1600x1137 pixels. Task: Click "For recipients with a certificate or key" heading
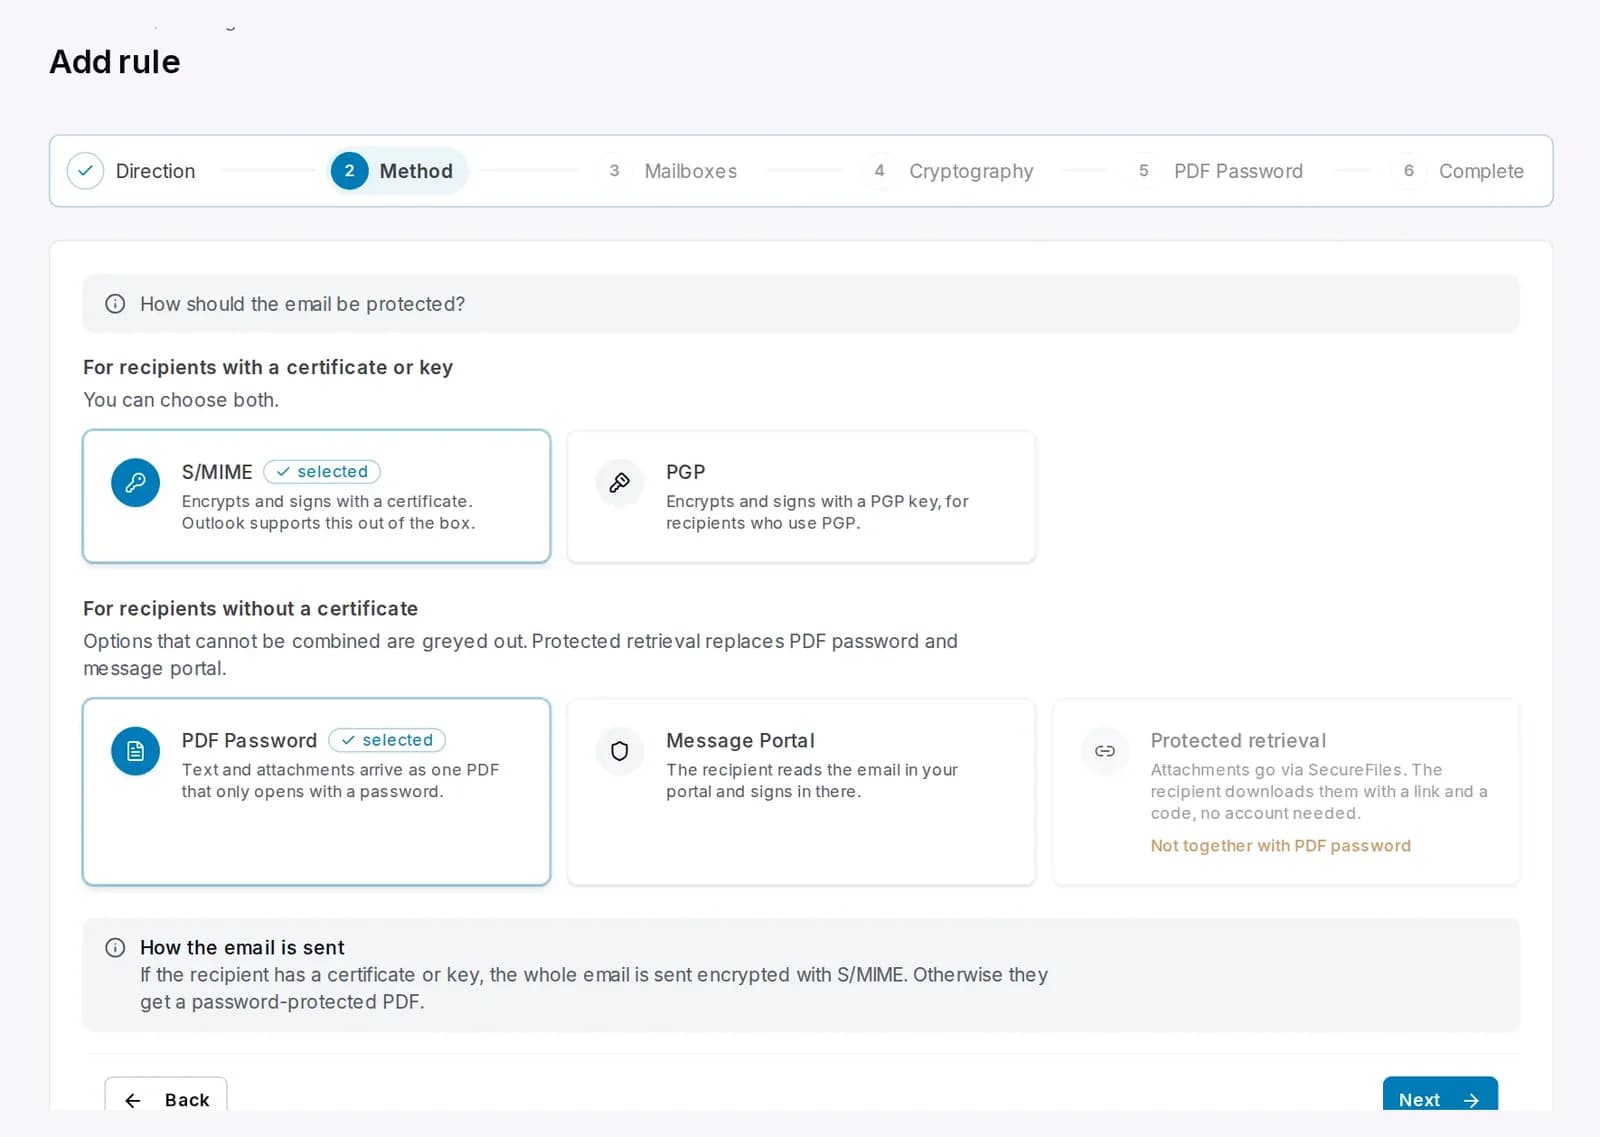[268, 367]
